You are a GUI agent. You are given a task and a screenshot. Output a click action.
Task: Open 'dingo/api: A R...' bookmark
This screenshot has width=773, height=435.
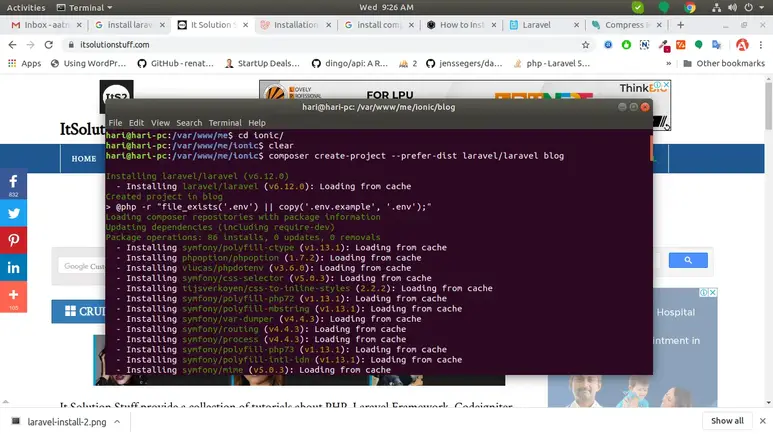[x=350, y=63]
